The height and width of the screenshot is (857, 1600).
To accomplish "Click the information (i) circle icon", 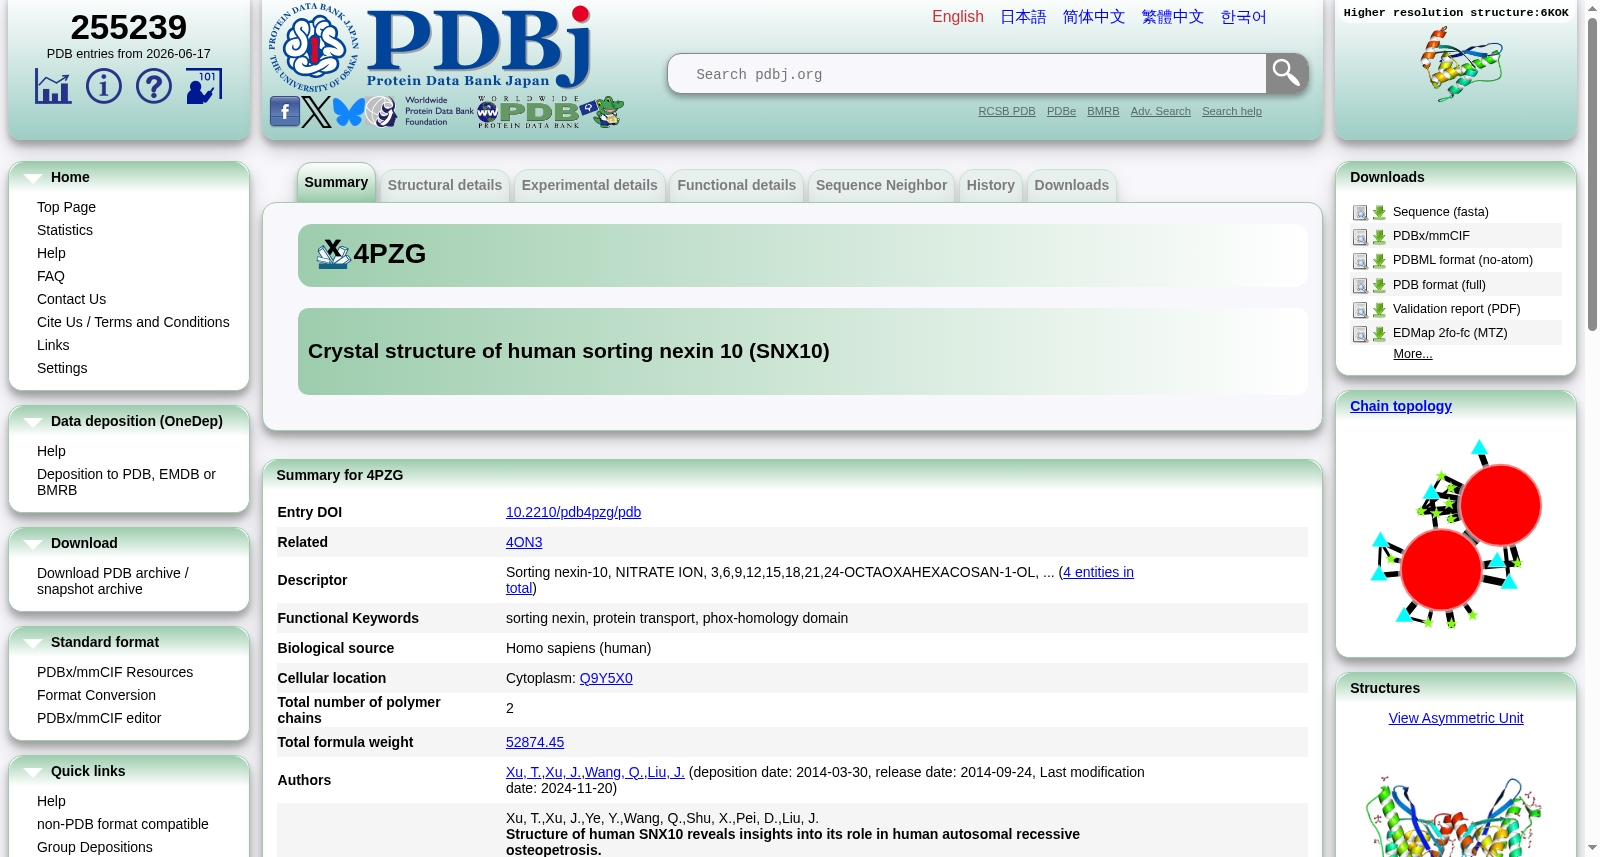I will (103, 86).
